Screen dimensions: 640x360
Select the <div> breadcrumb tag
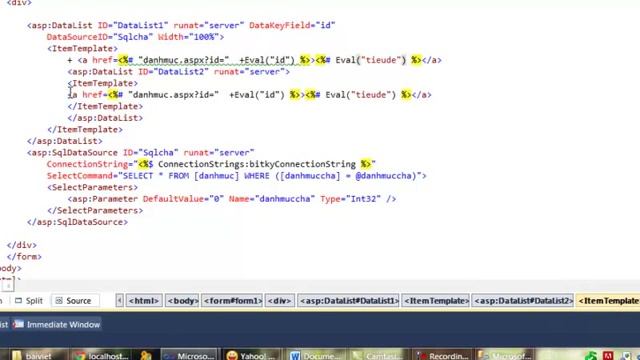point(280,301)
